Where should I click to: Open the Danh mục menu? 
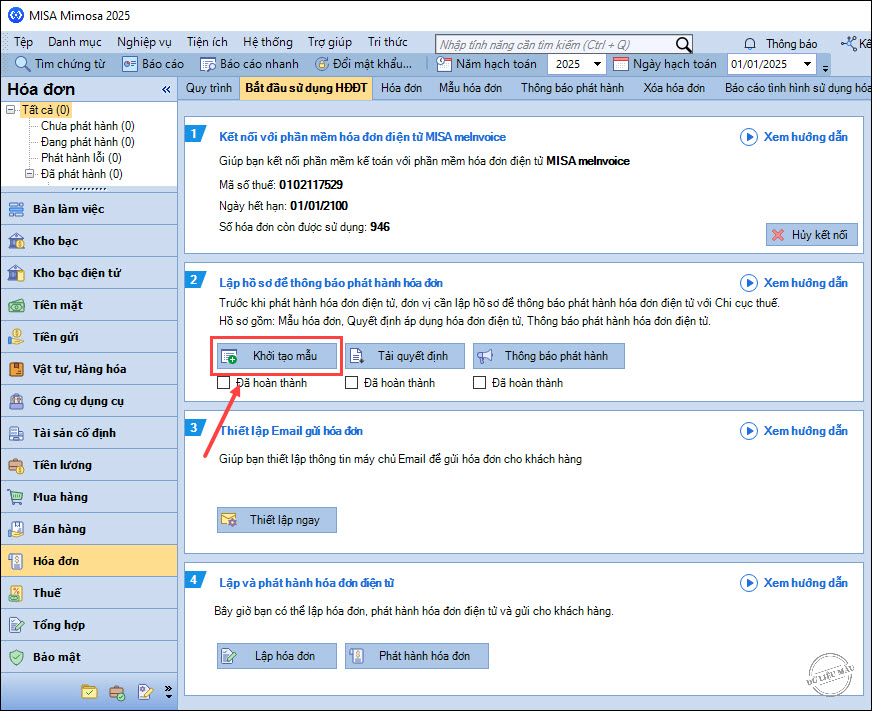(75, 42)
